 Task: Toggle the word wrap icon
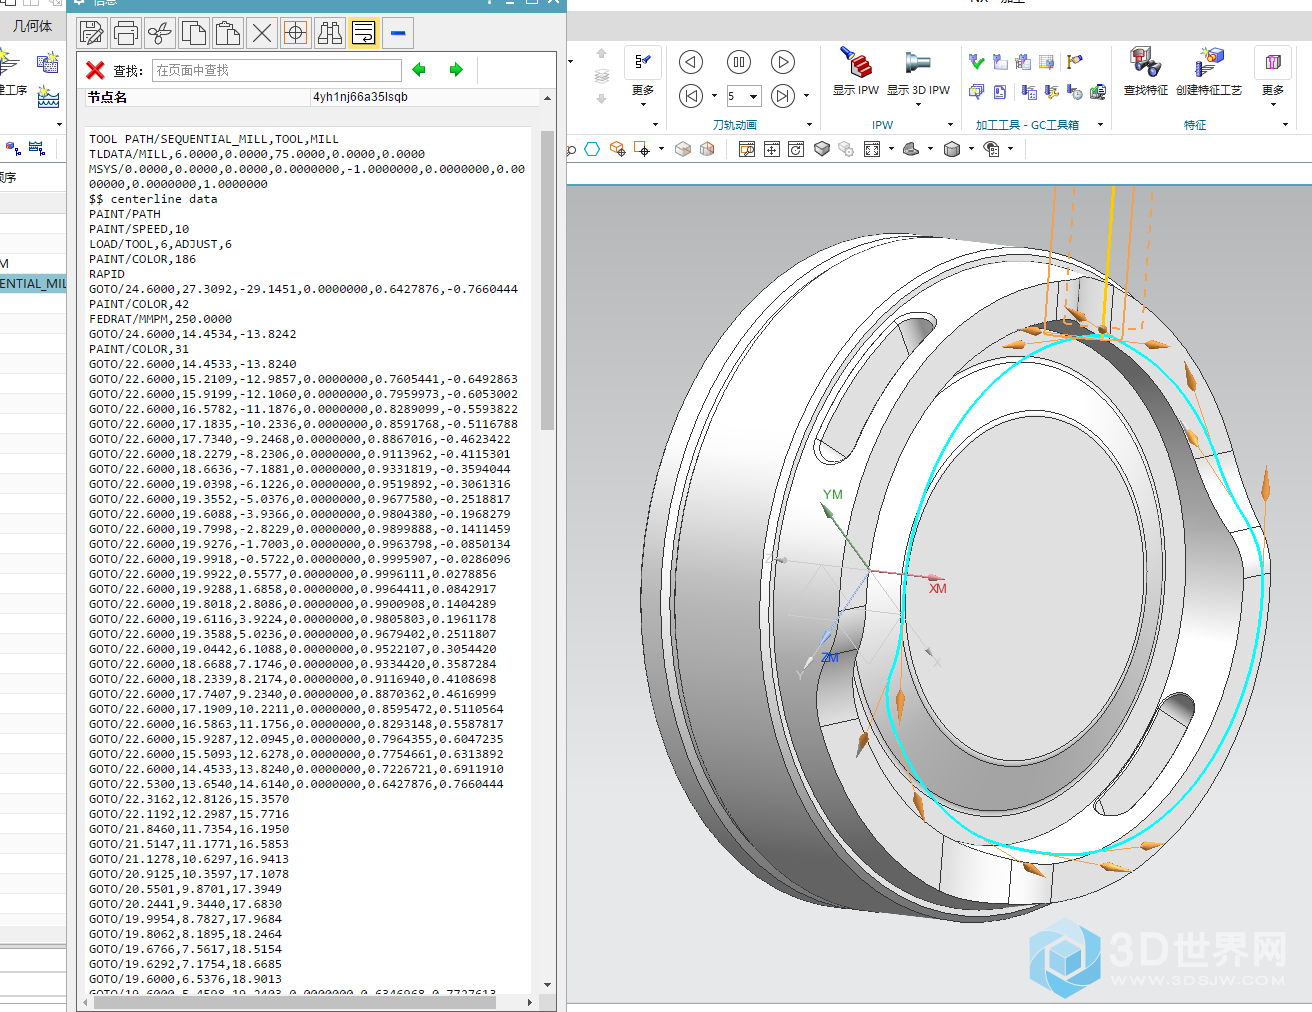click(364, 33)
